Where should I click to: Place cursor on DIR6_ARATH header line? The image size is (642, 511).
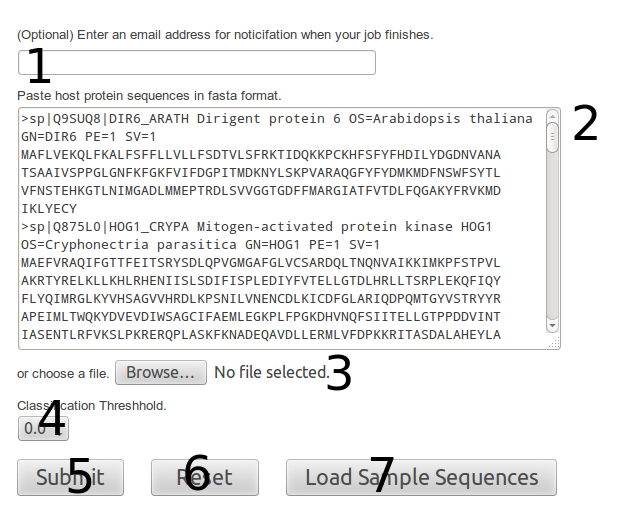pyautogui.click(x=277, y=119)
